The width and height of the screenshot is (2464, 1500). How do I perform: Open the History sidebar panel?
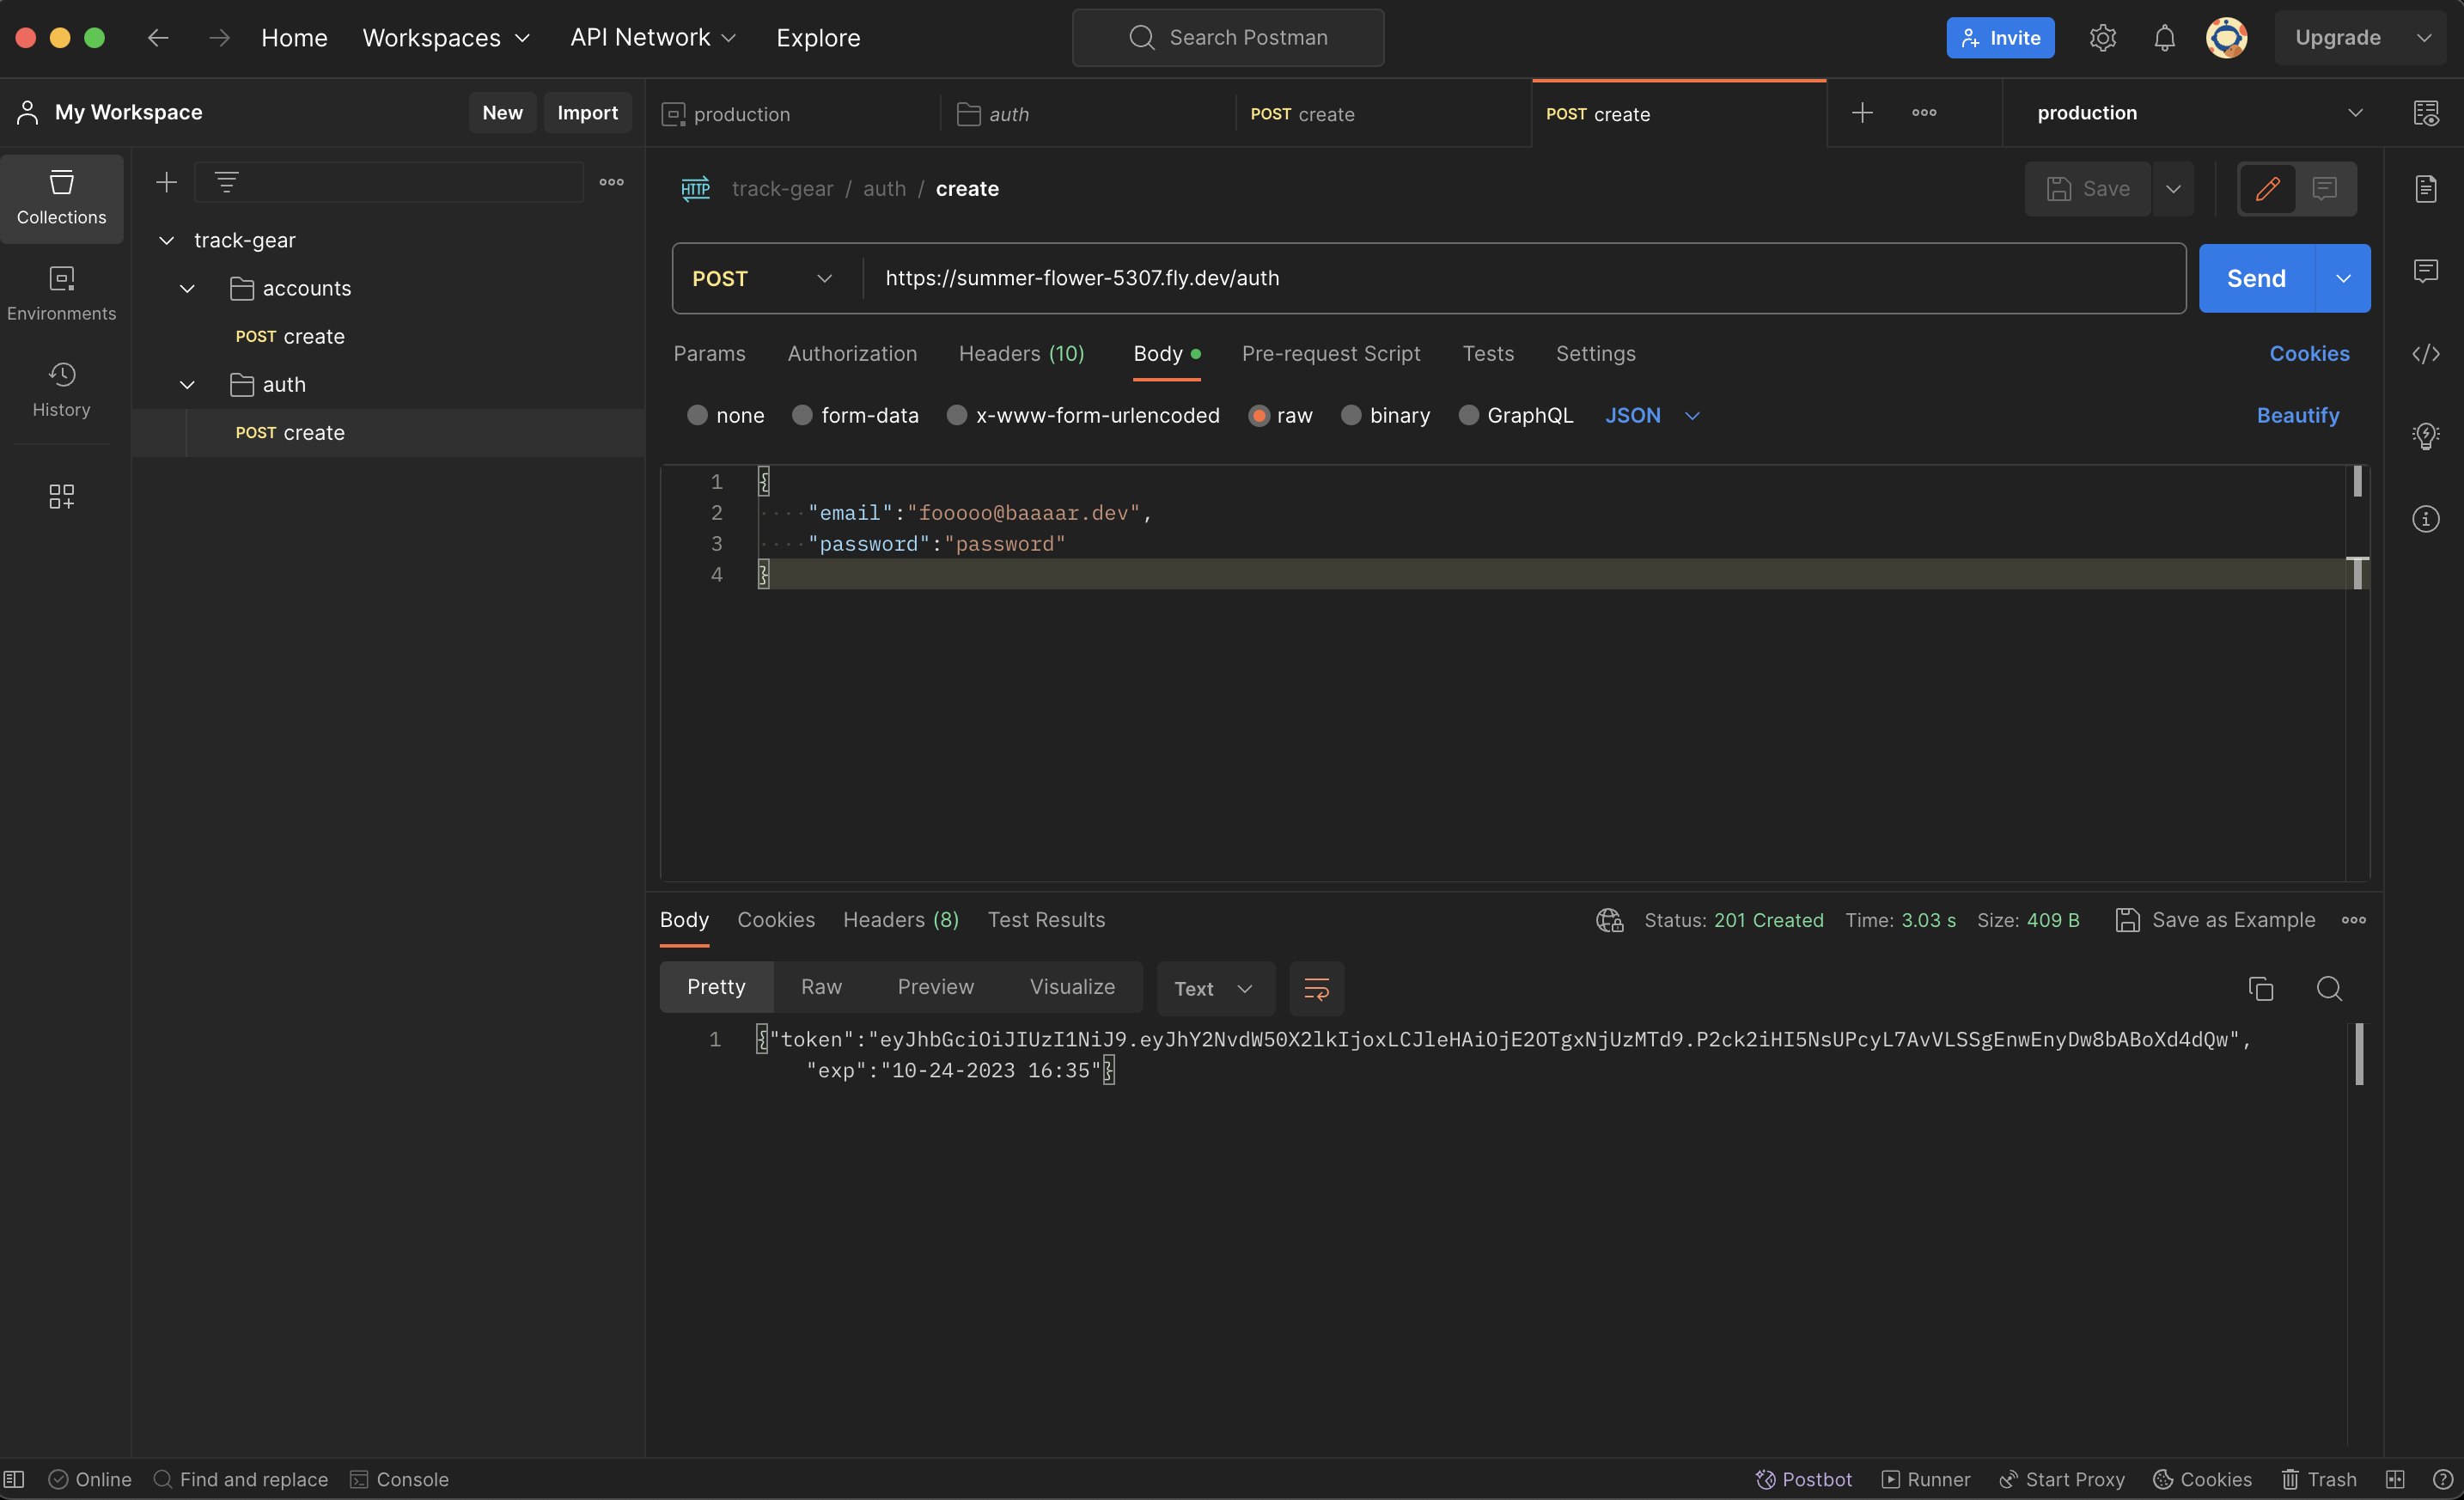(61, 390)
